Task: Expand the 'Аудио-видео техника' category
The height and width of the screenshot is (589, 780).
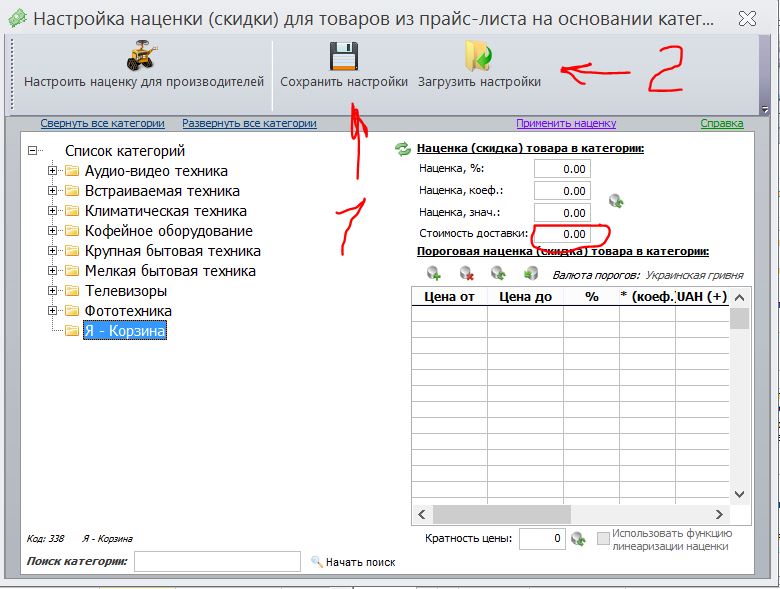Action: pyautogui.click(x=52, y=171)
